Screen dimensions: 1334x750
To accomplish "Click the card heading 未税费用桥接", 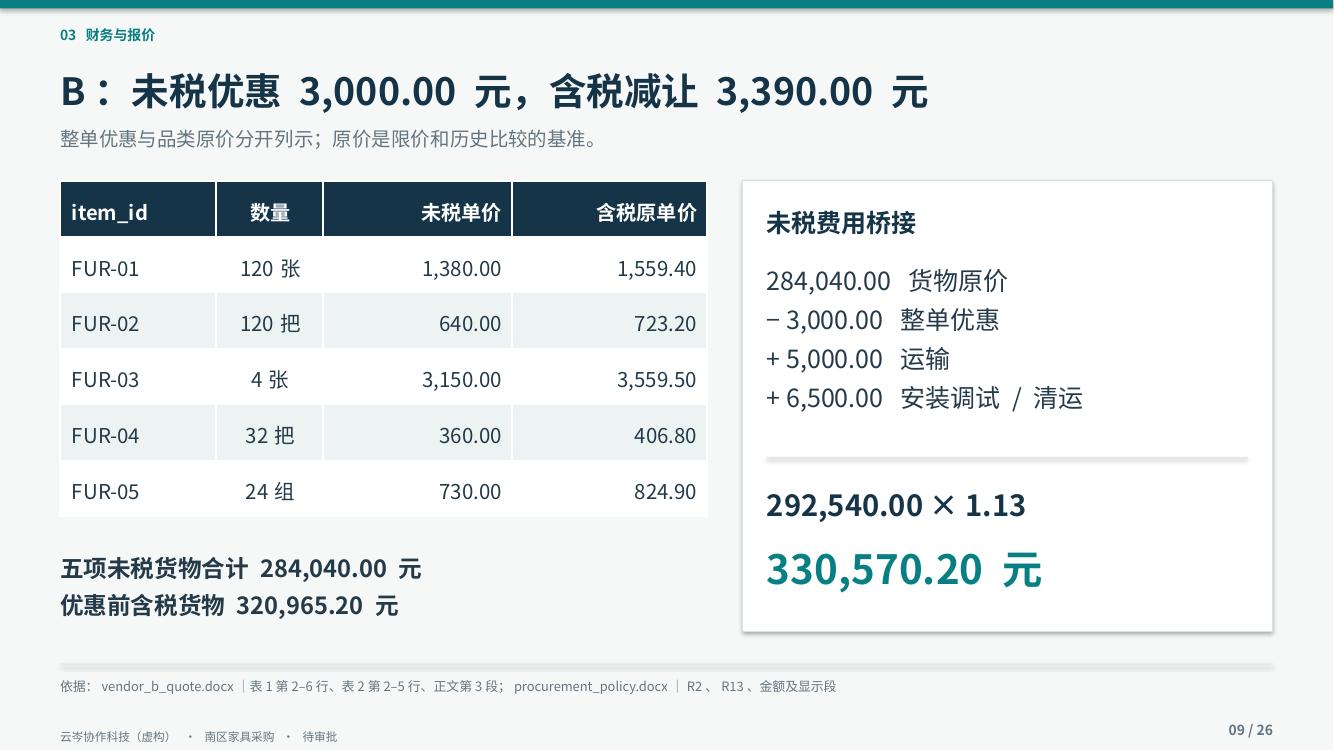I will (x=841, y=222).
